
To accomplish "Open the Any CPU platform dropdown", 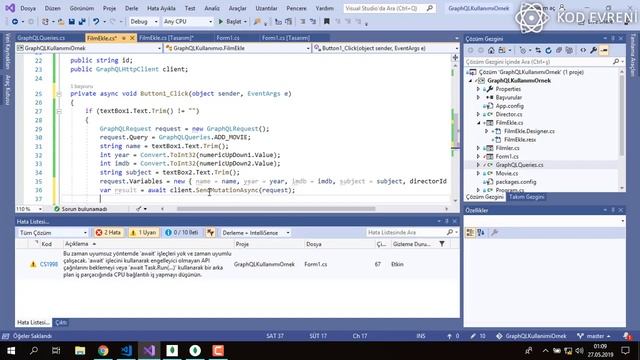I will pos(187,22).
